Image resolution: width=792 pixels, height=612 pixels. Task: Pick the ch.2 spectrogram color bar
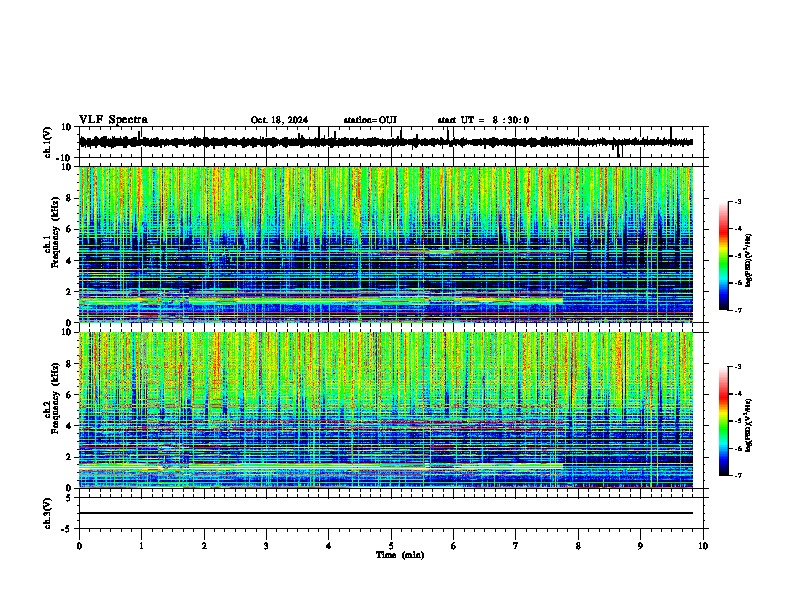pos(724,421)
